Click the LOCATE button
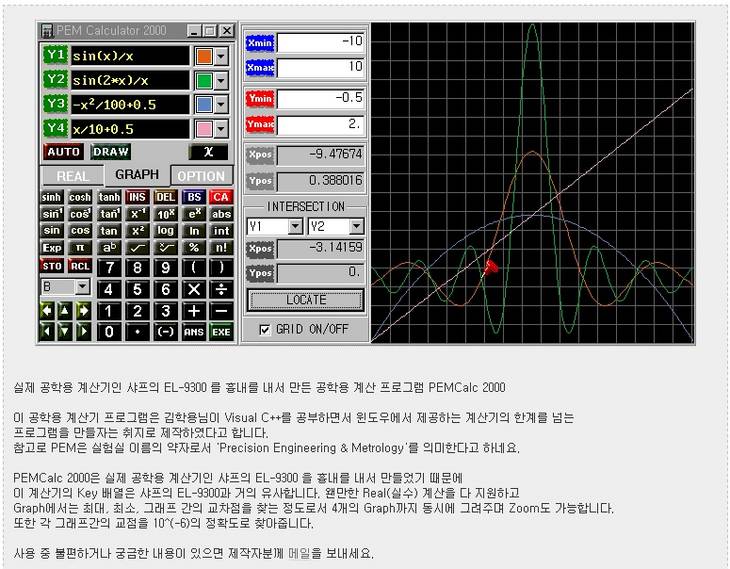Screen dimensions: 730x569 (x=305, y=300)
